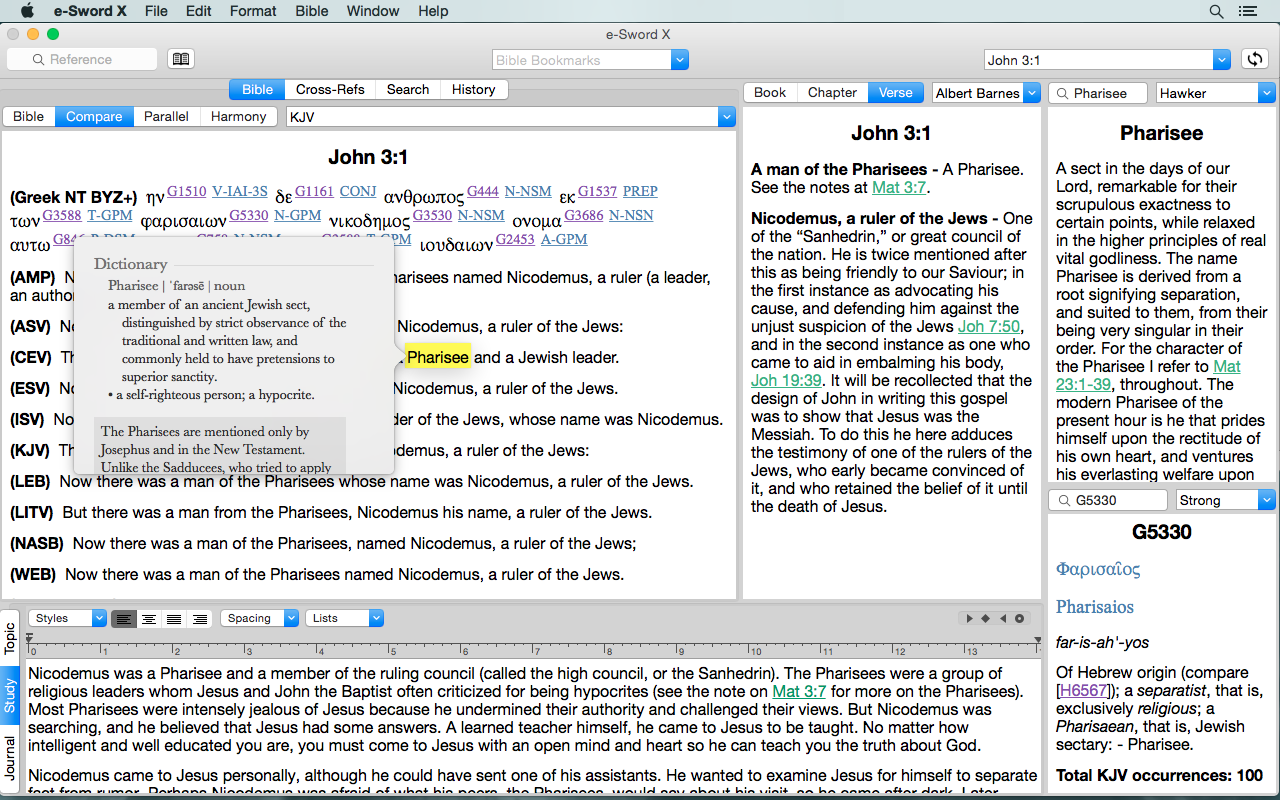This screenshot has width=1280, height=800.
Task: Follow the Joh 7:50 link
Action: pyautogui.click(x=989, y=327)
